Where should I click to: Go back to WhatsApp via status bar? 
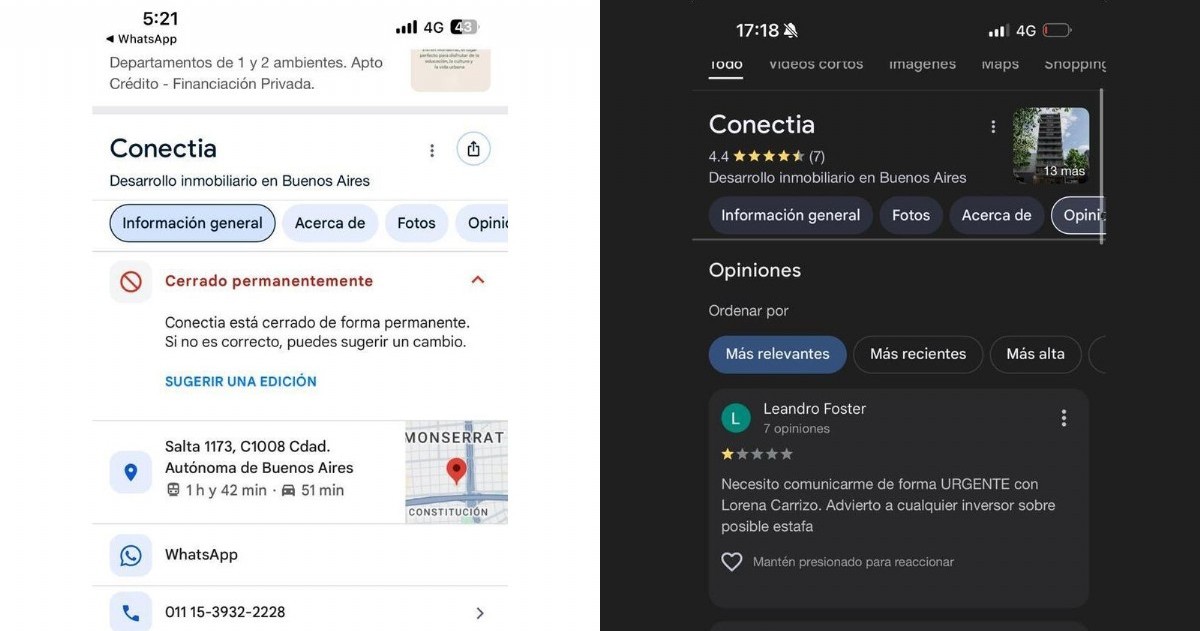coord(141,39)
